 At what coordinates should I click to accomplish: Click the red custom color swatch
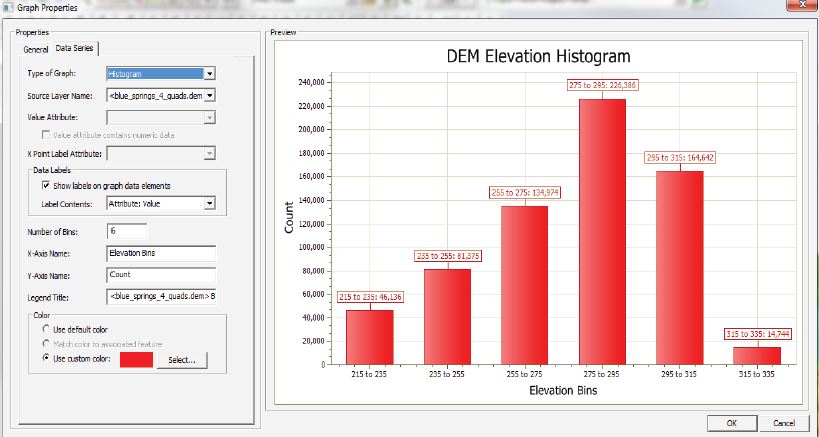pos(136,359)
